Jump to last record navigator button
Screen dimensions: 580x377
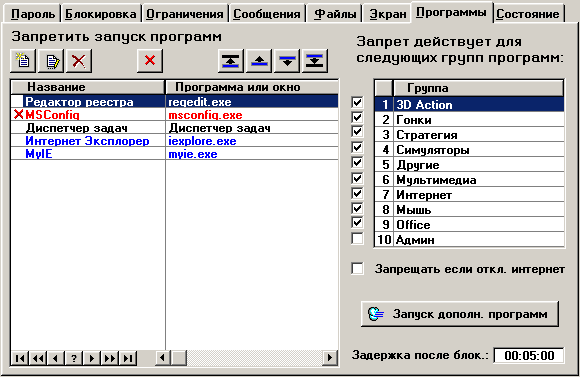click(128, 358)
